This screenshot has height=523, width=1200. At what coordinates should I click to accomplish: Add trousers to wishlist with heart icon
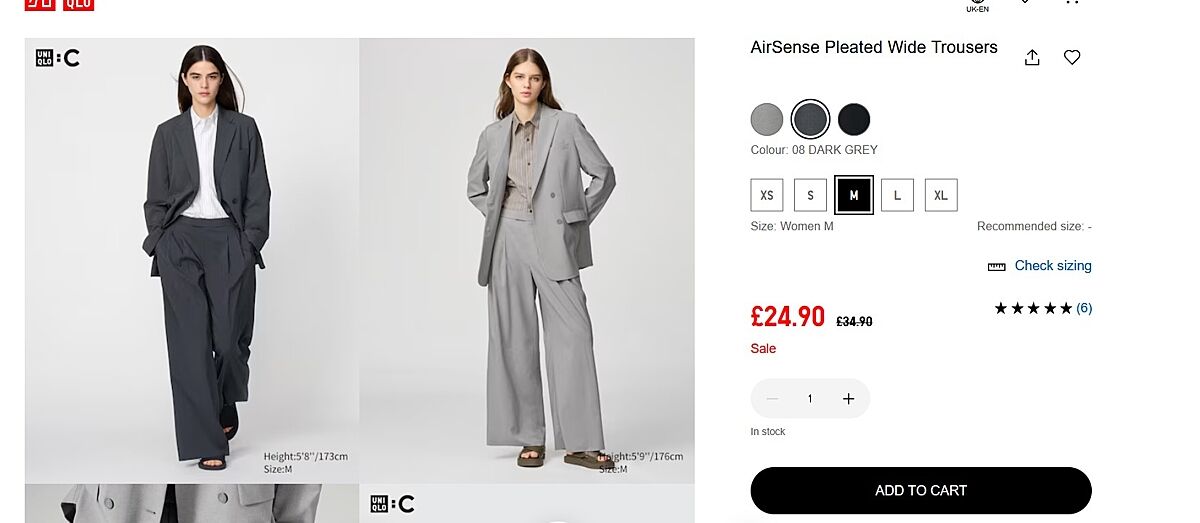pos(1072,58)
